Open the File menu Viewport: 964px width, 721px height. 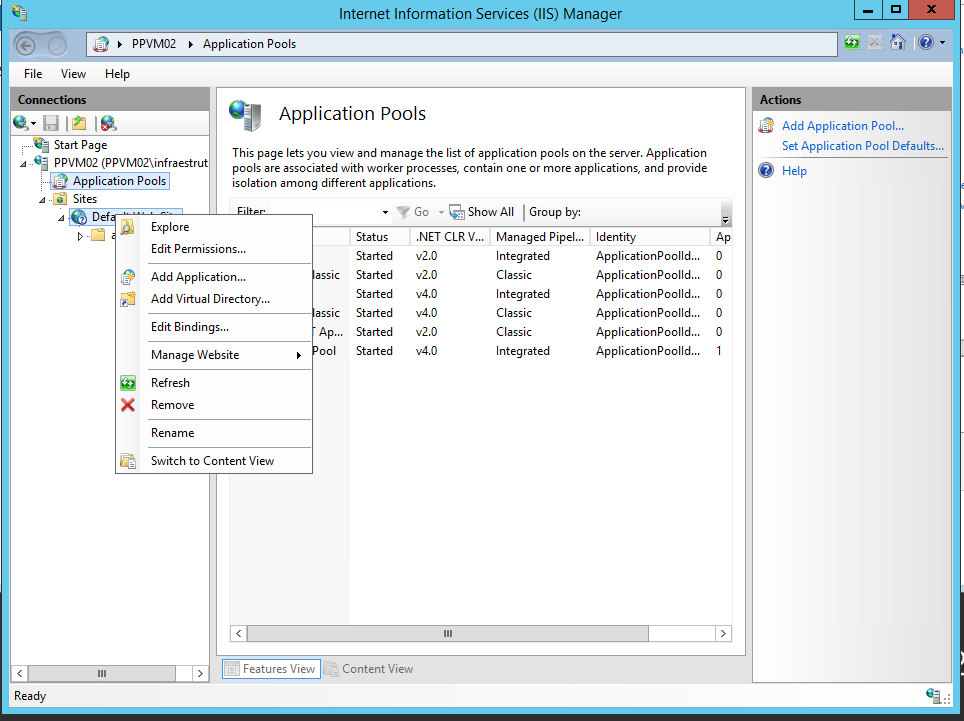[x=33, y=74]
